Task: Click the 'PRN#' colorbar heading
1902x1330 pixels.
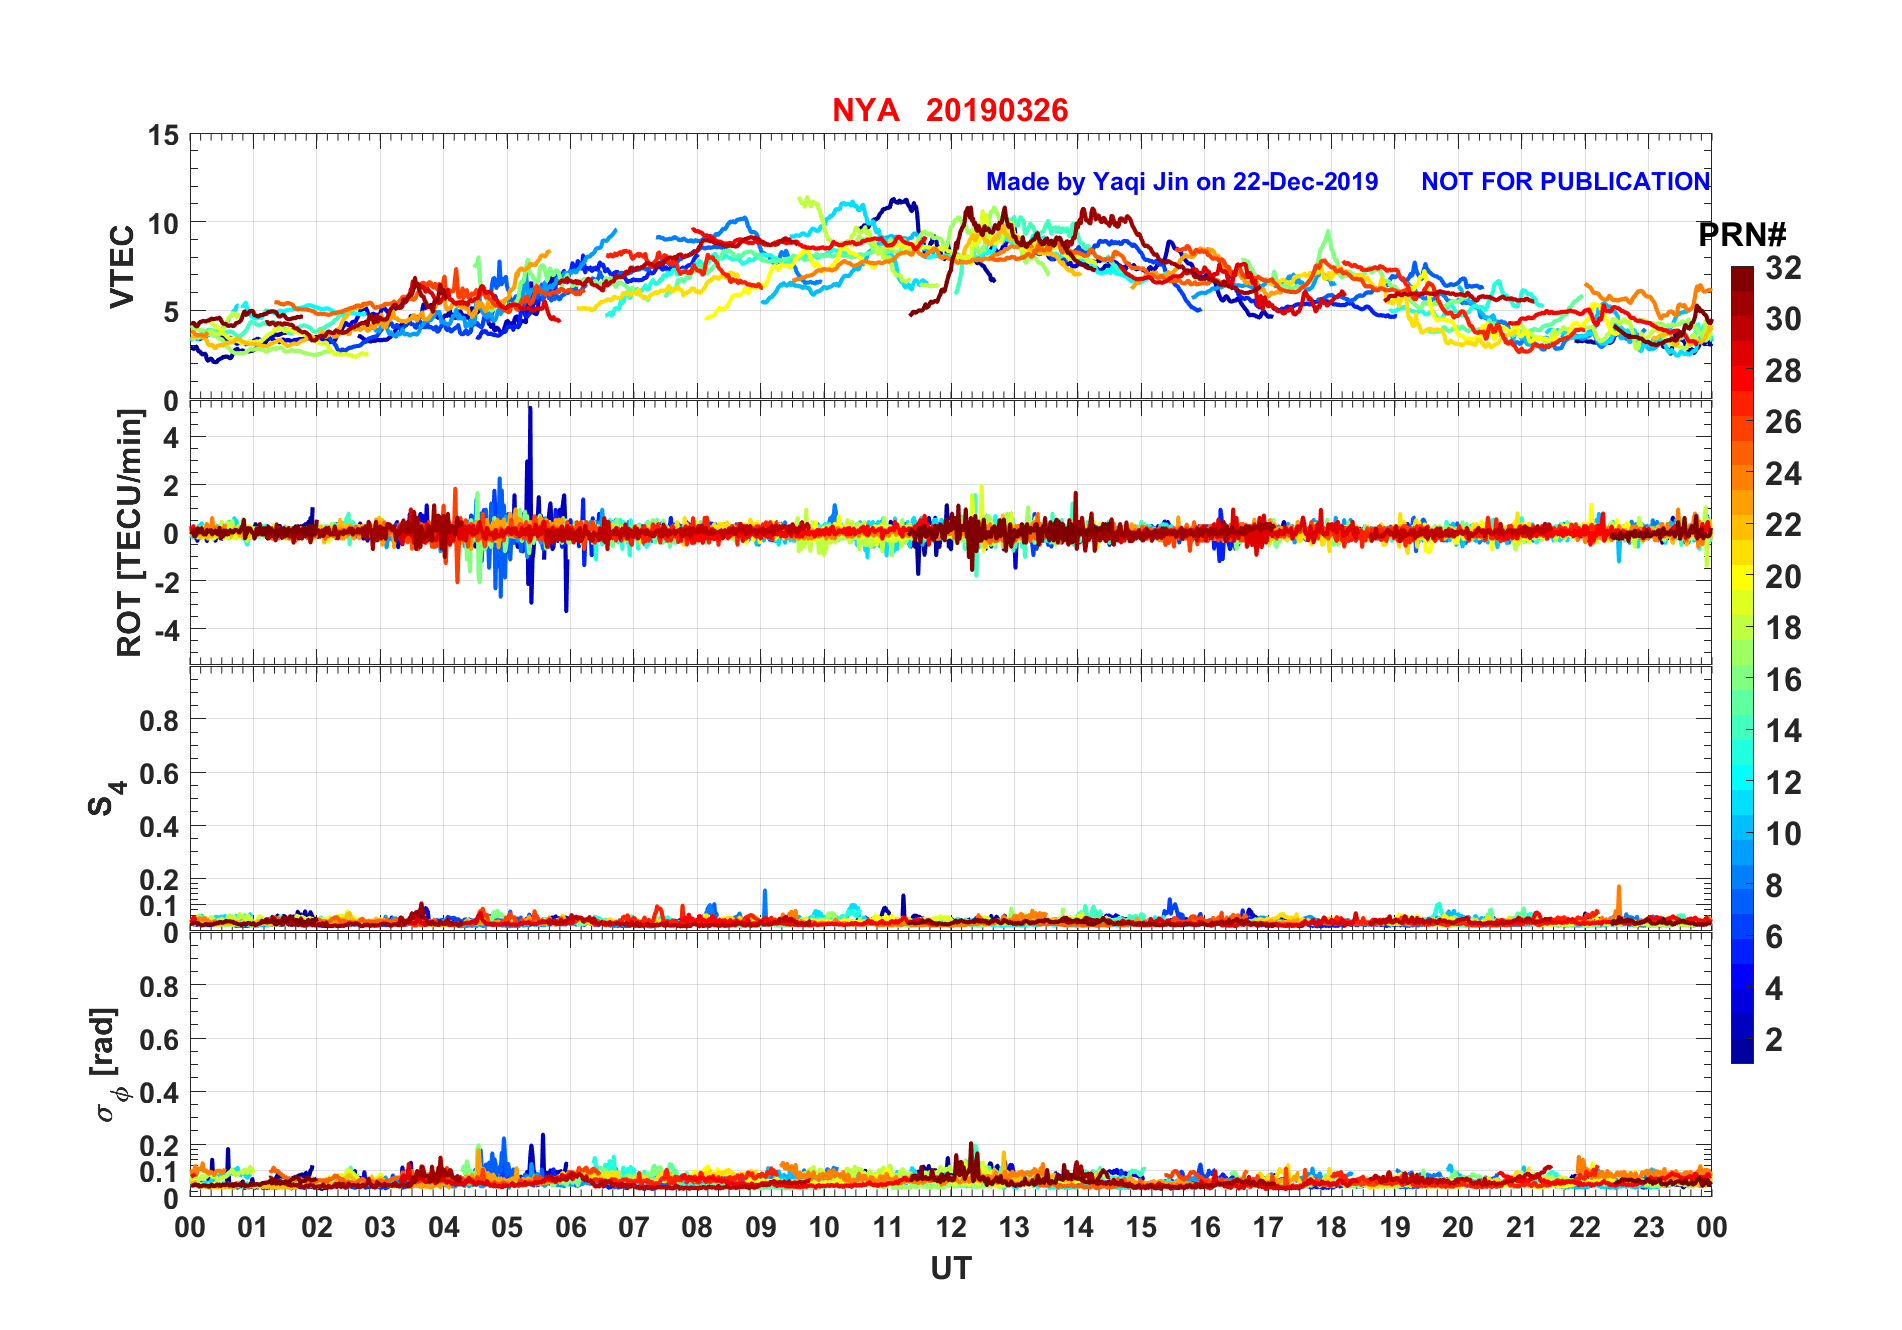Action: (1742, 235)
